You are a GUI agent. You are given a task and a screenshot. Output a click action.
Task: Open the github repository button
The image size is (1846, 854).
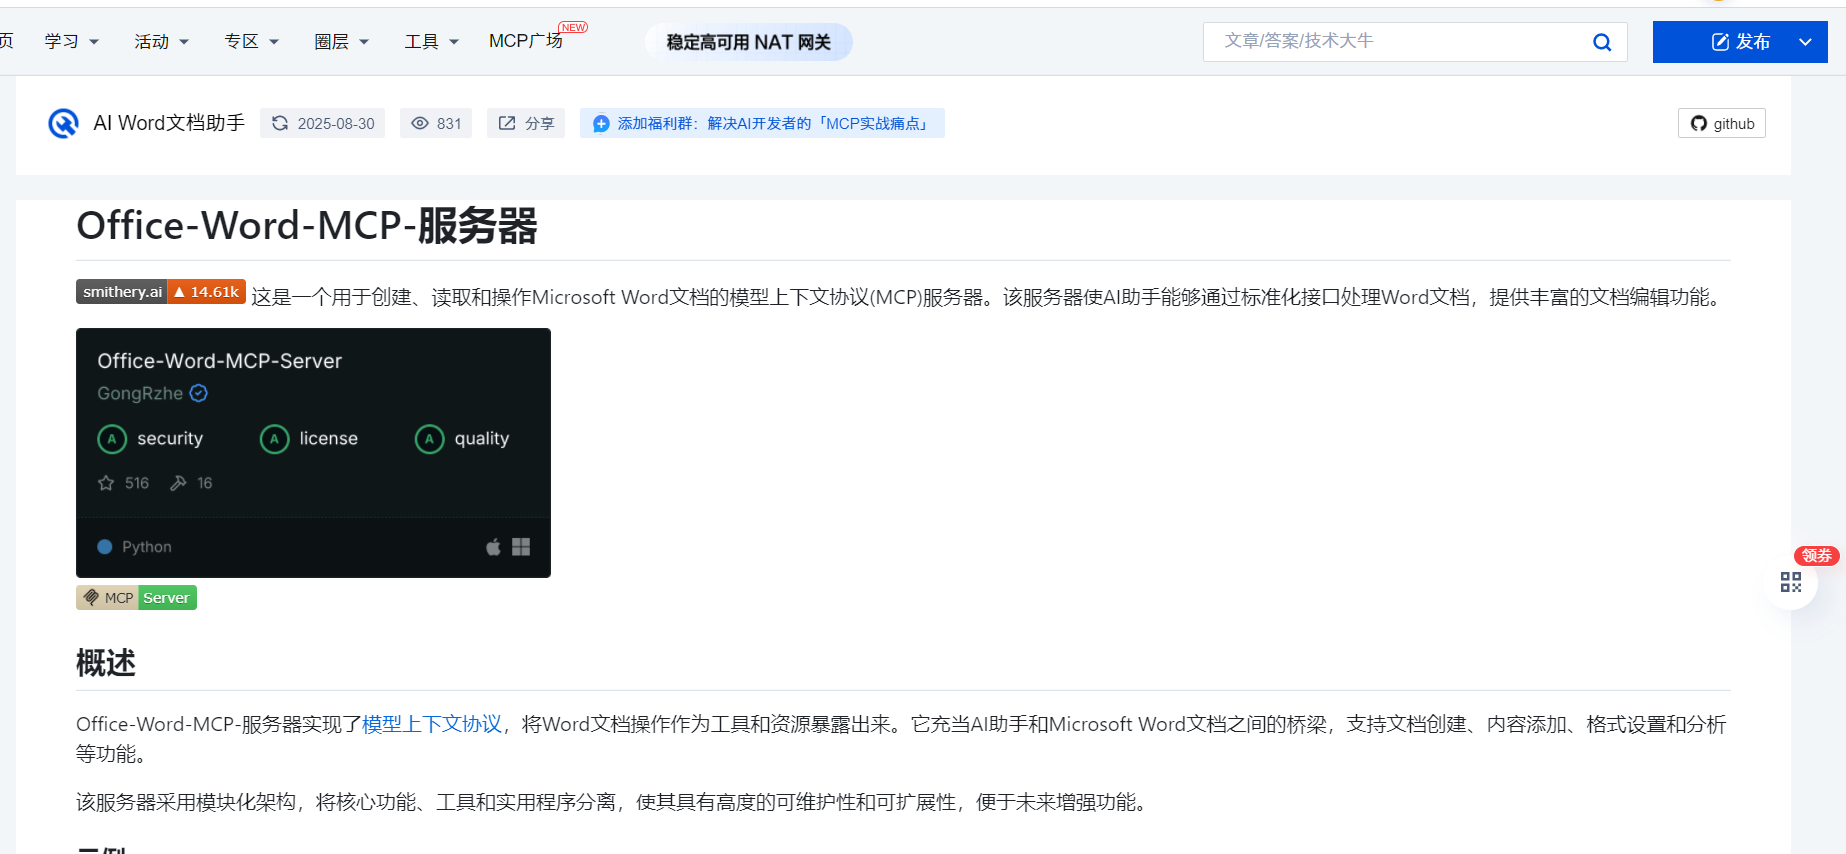click(1722, 123)
